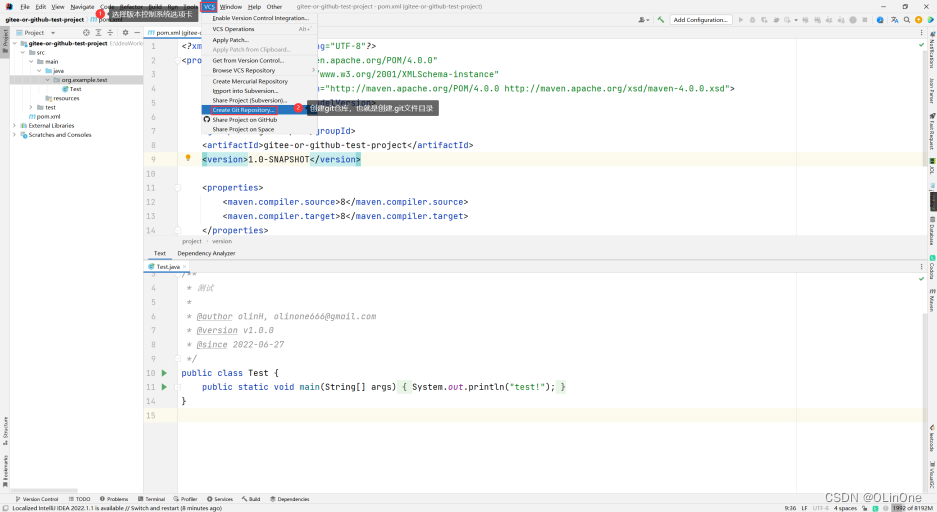Screen dimensions: 937x512
Task: Open the Database tool window on right strip
Action: pyautogui.click(x=932, y=231)
